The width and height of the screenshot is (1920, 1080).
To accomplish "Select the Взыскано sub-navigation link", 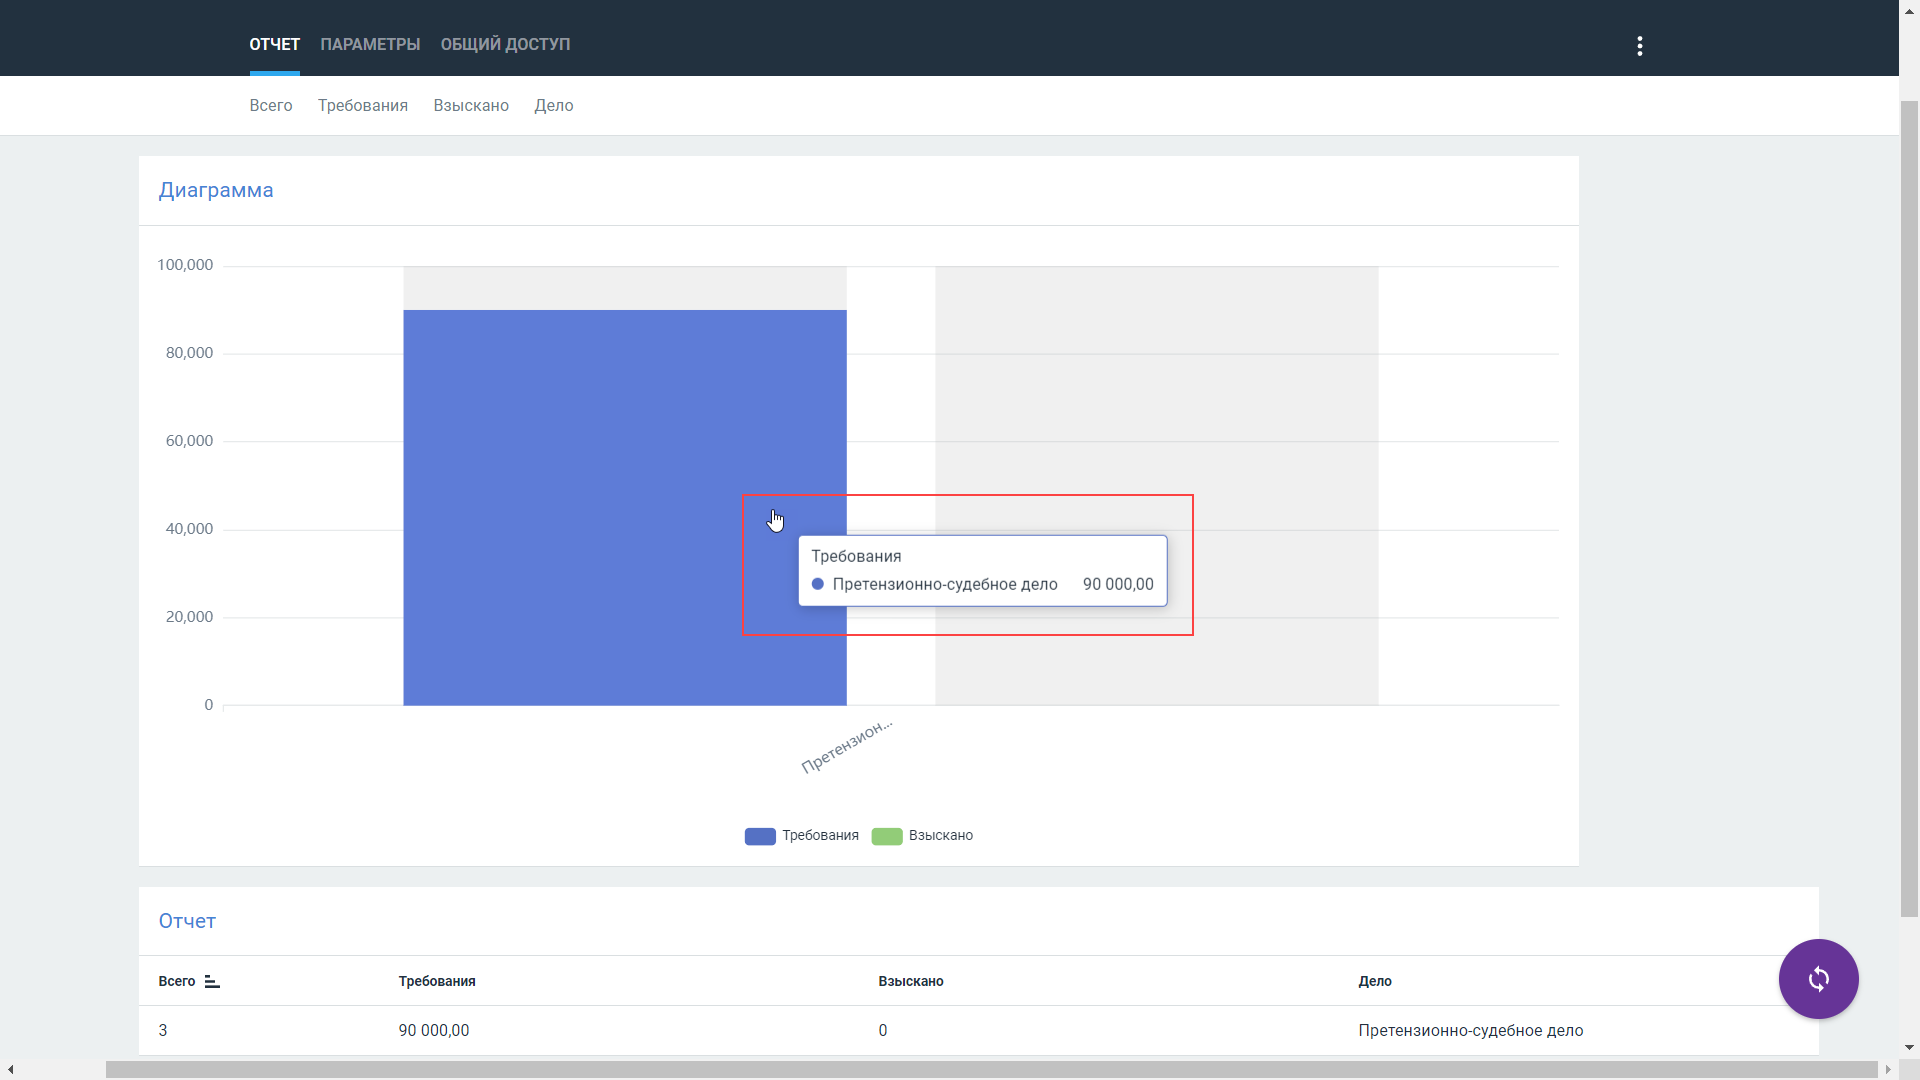I will [x=471, y=105].
